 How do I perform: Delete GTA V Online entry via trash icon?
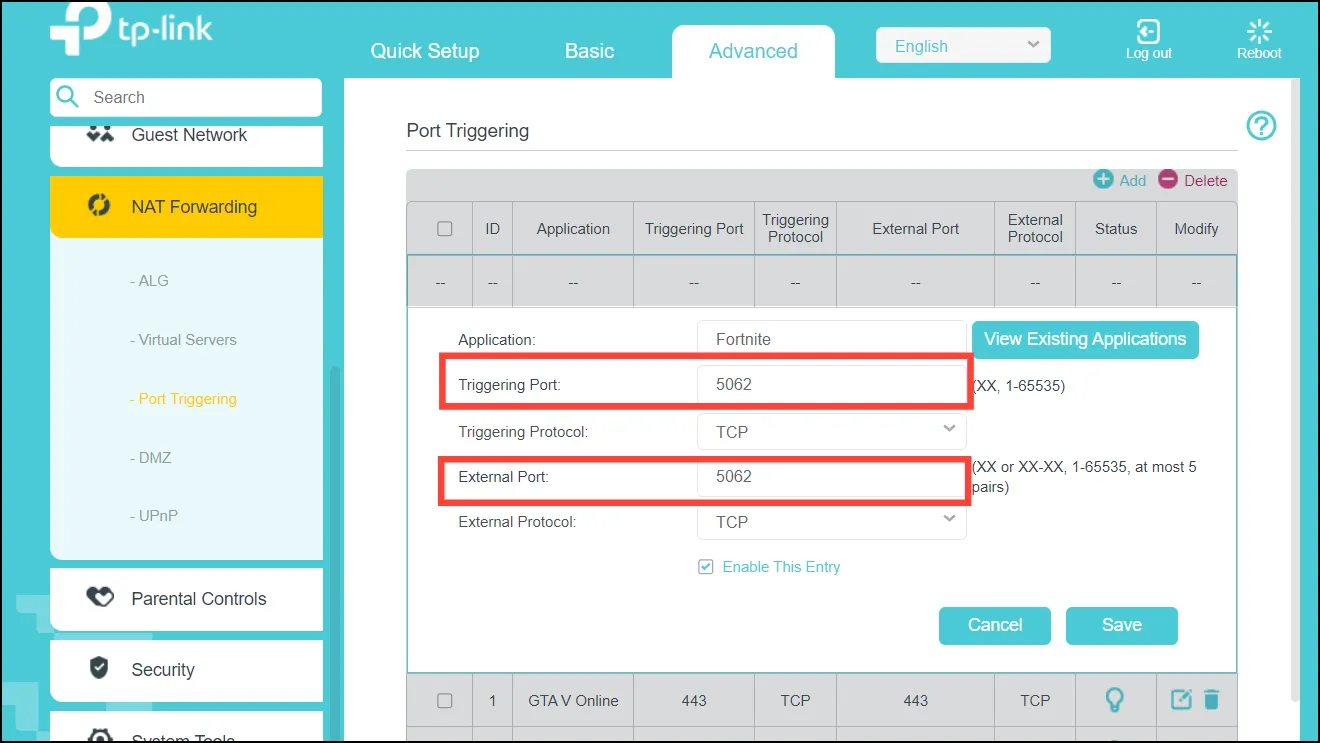[1211, 699]
